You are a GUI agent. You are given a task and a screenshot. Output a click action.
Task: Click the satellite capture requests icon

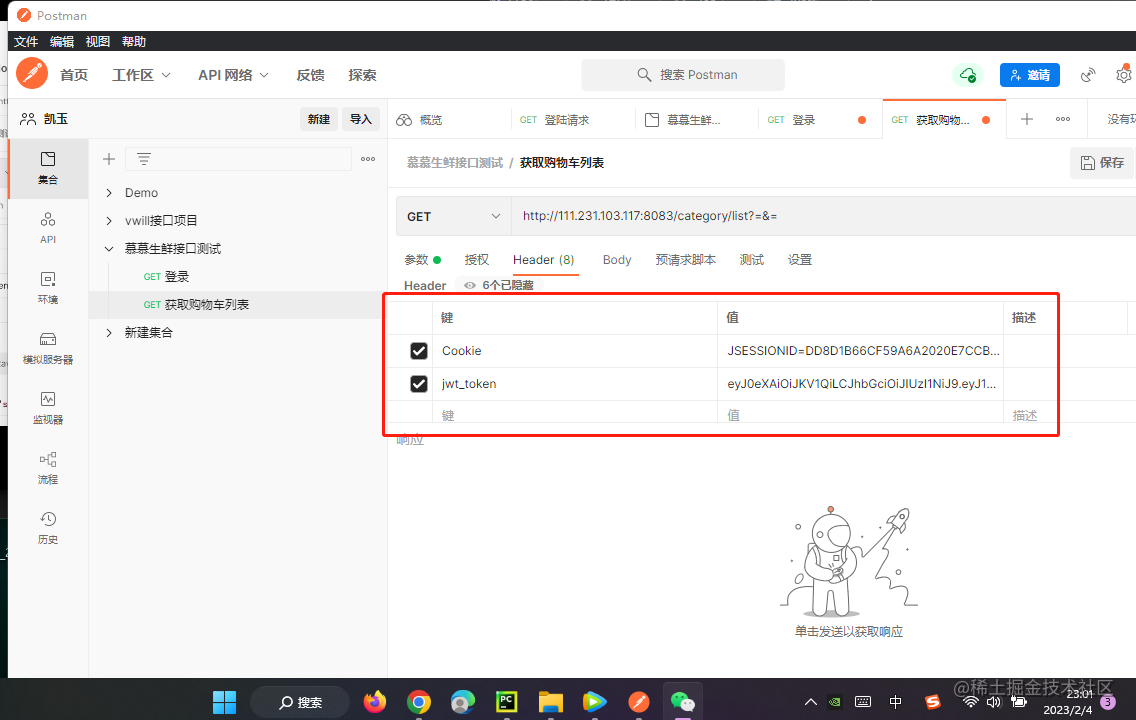click(x=1087, y=75)
